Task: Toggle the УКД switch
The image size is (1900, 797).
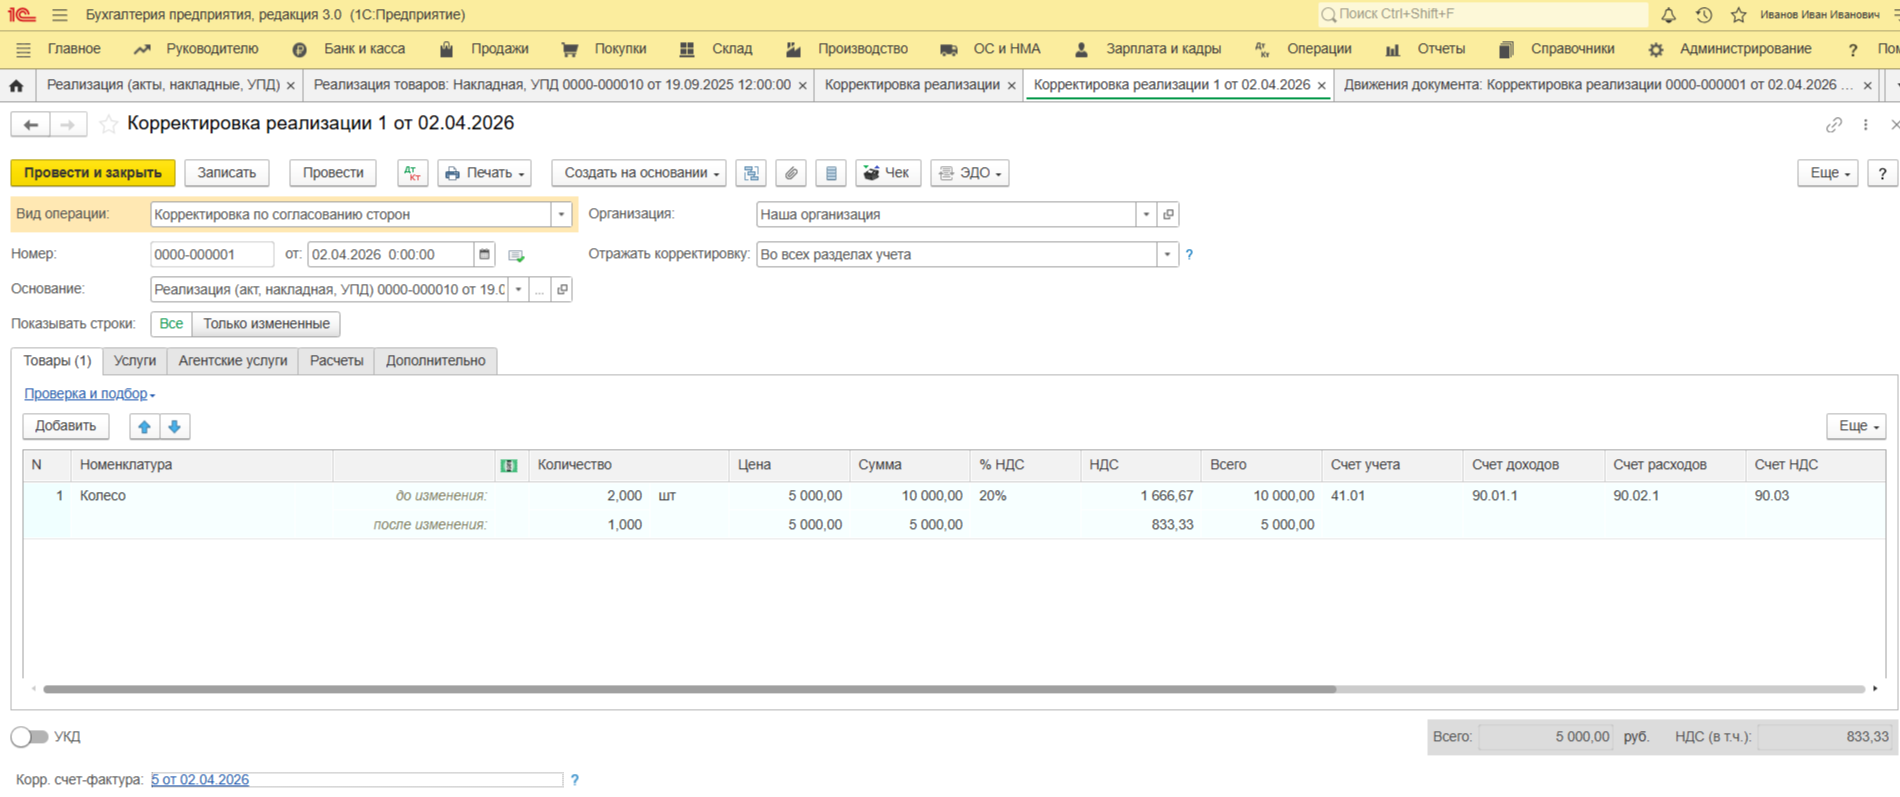Action: click(x=29, y=737)
